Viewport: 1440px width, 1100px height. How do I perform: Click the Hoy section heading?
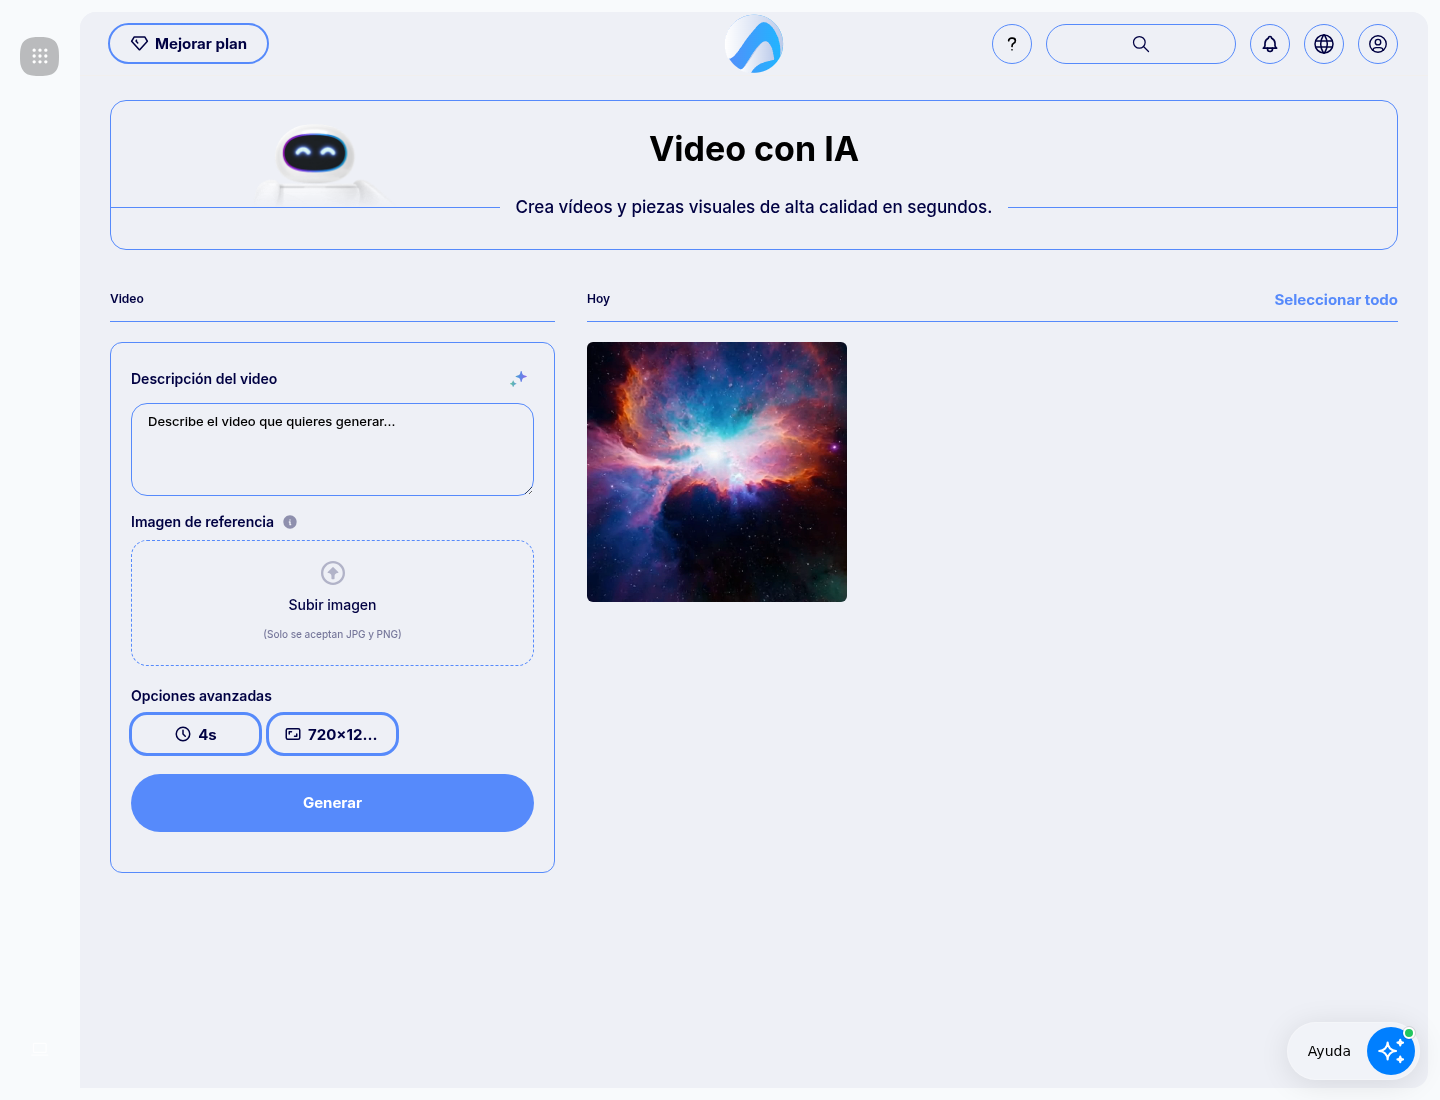click(598, 299)
